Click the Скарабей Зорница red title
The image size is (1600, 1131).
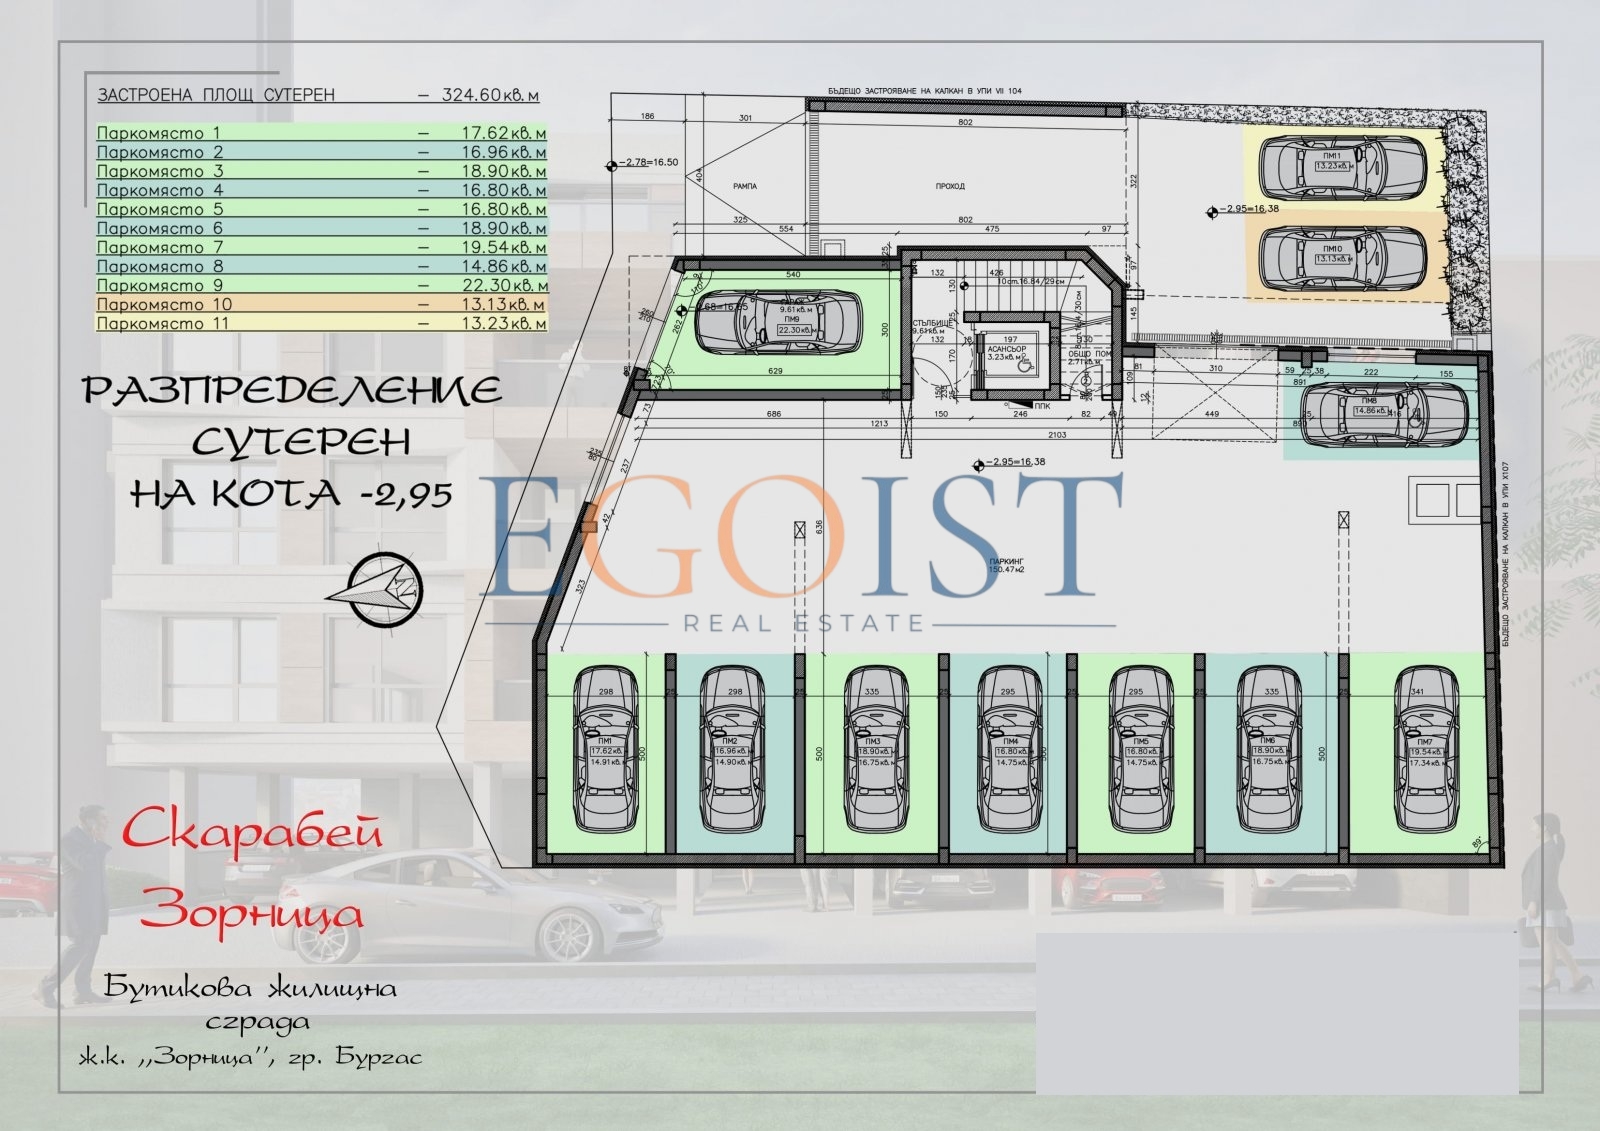tap(252, 872)
